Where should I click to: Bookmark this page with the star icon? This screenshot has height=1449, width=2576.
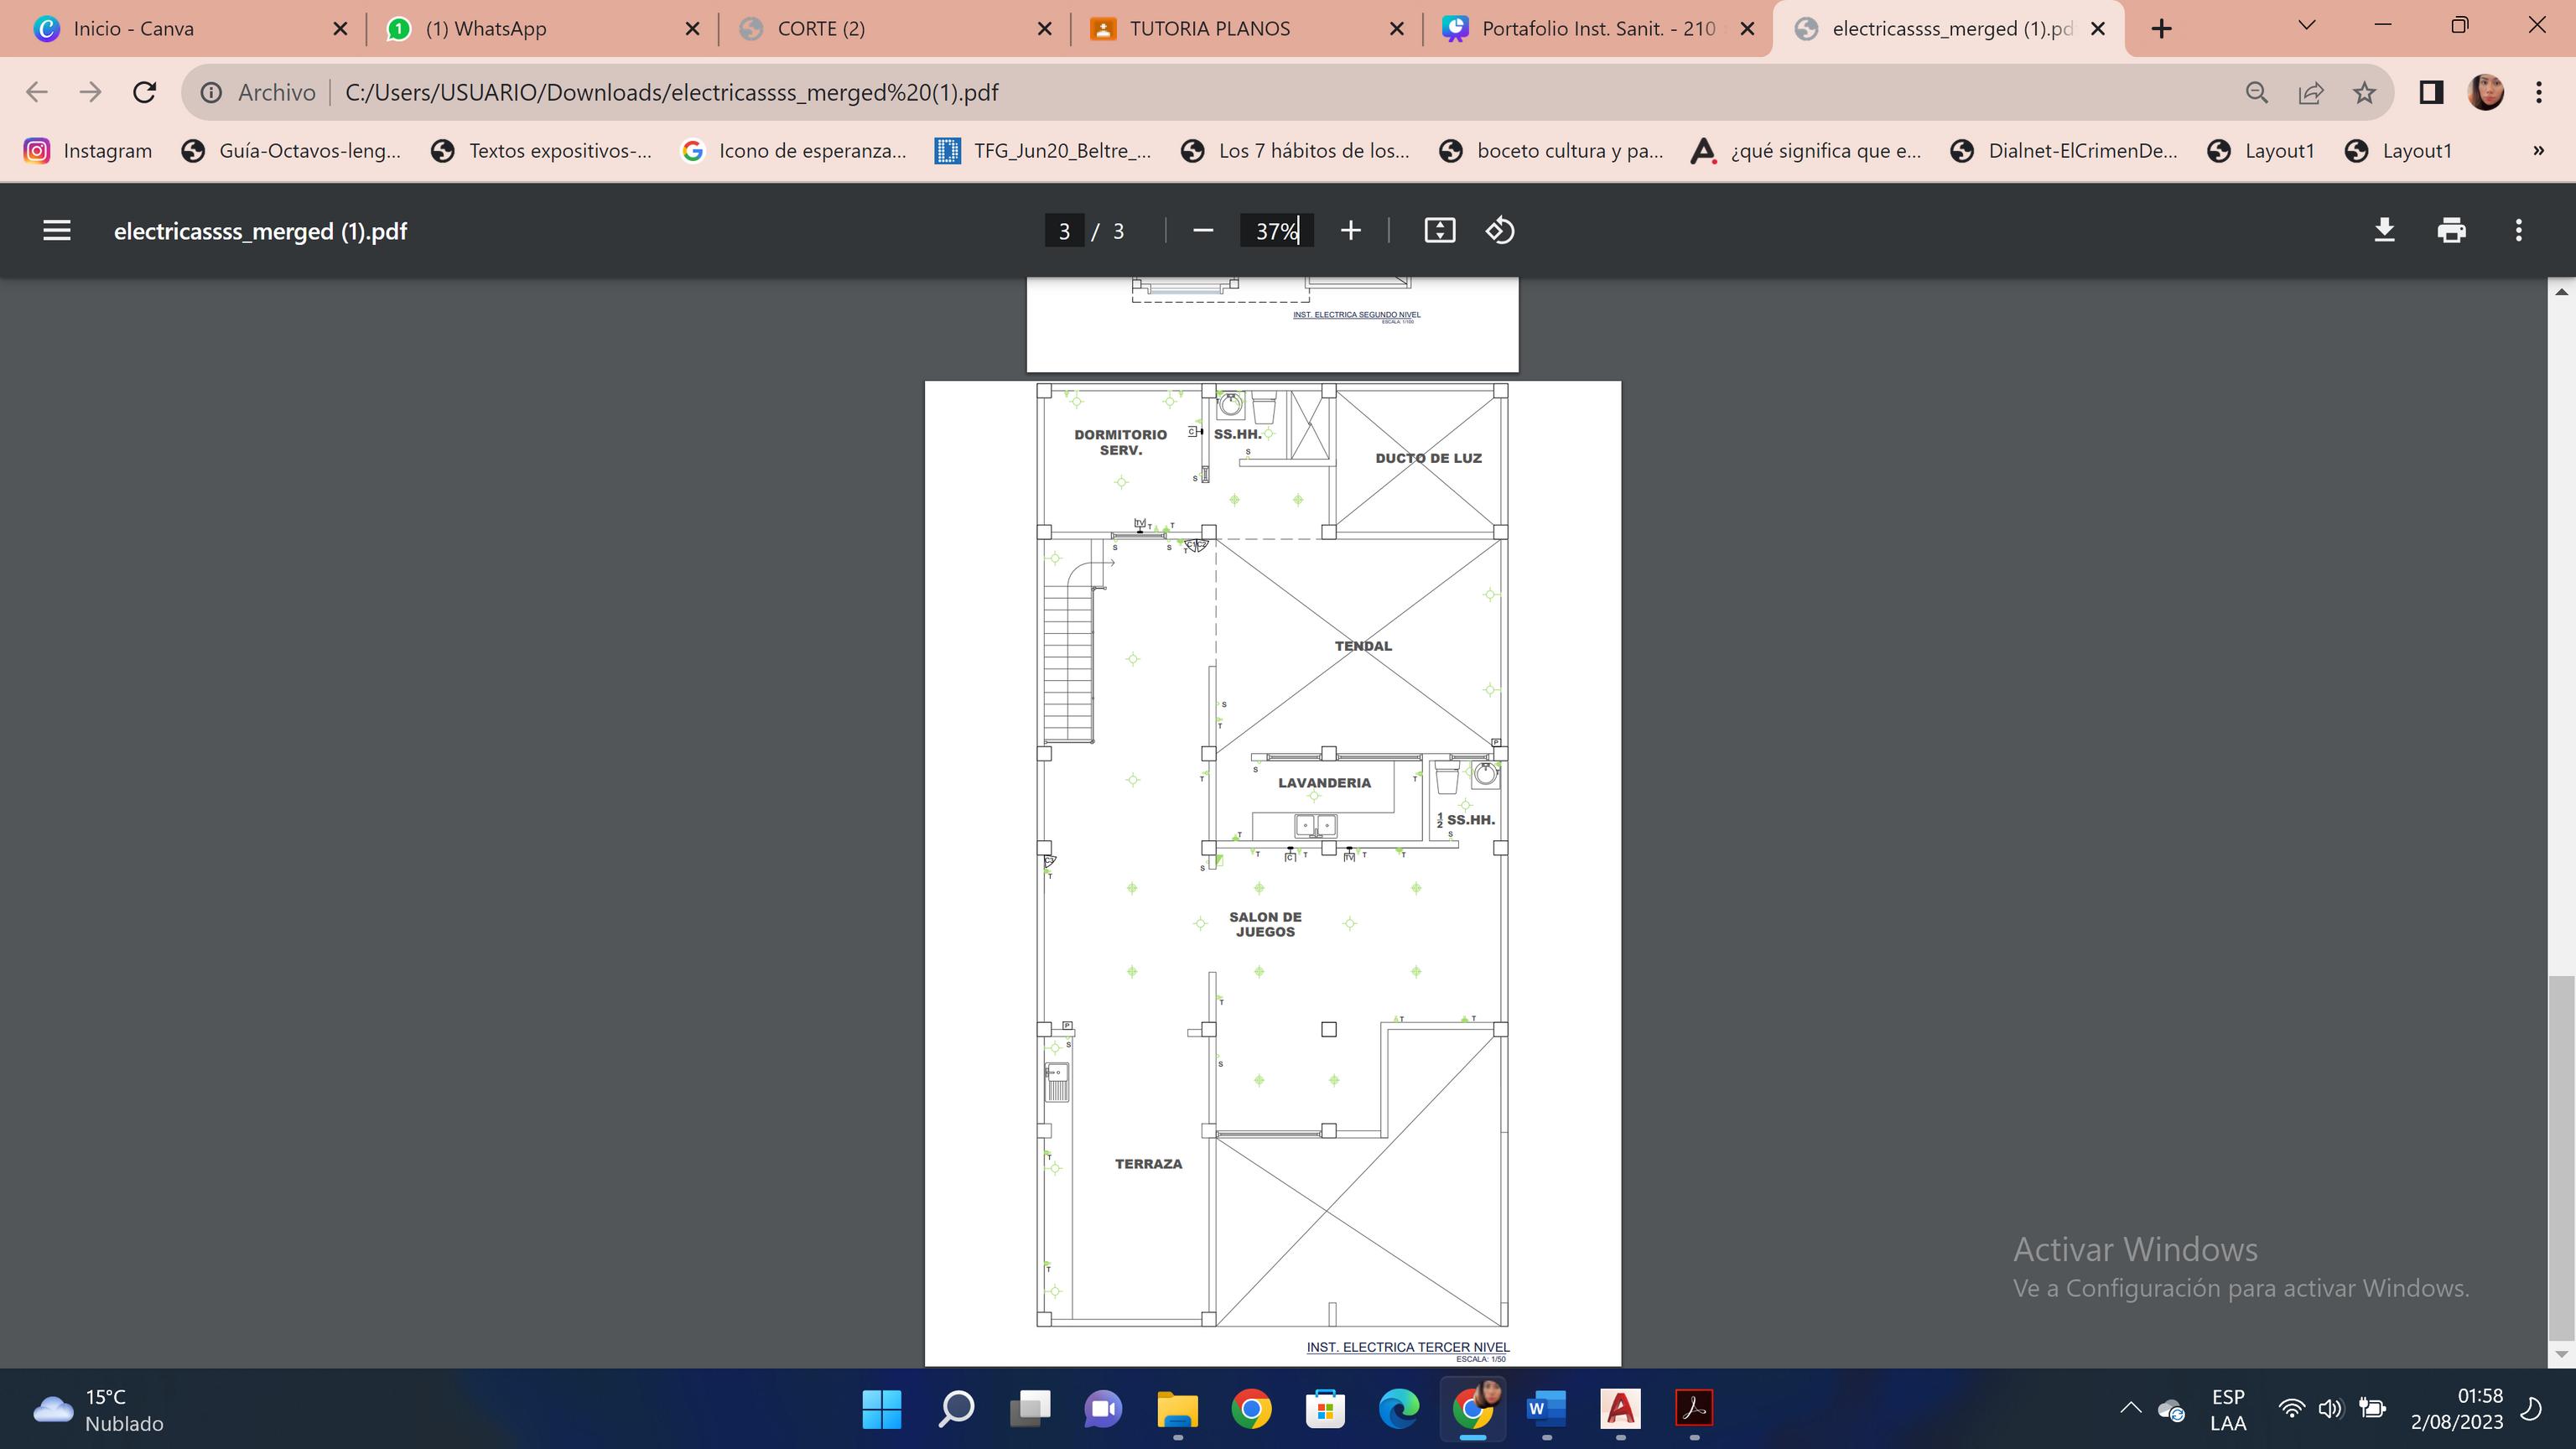tap(2364, 93)
